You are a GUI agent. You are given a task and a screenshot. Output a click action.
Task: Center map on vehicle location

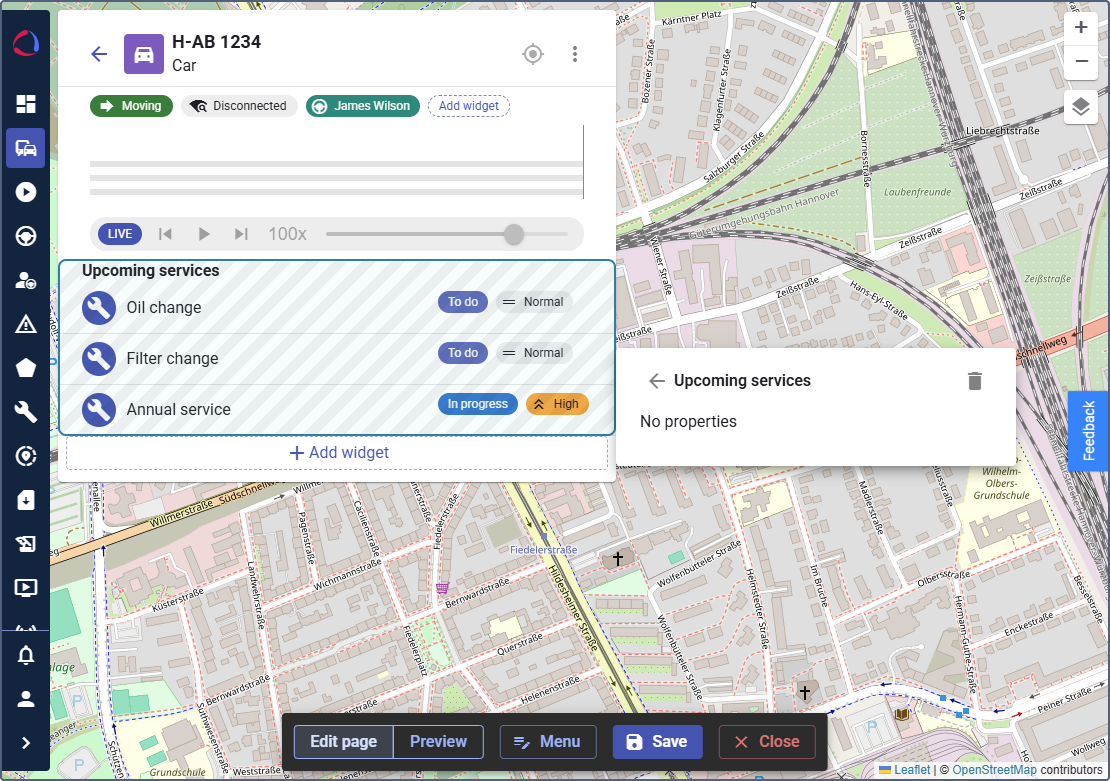point(533,54)
